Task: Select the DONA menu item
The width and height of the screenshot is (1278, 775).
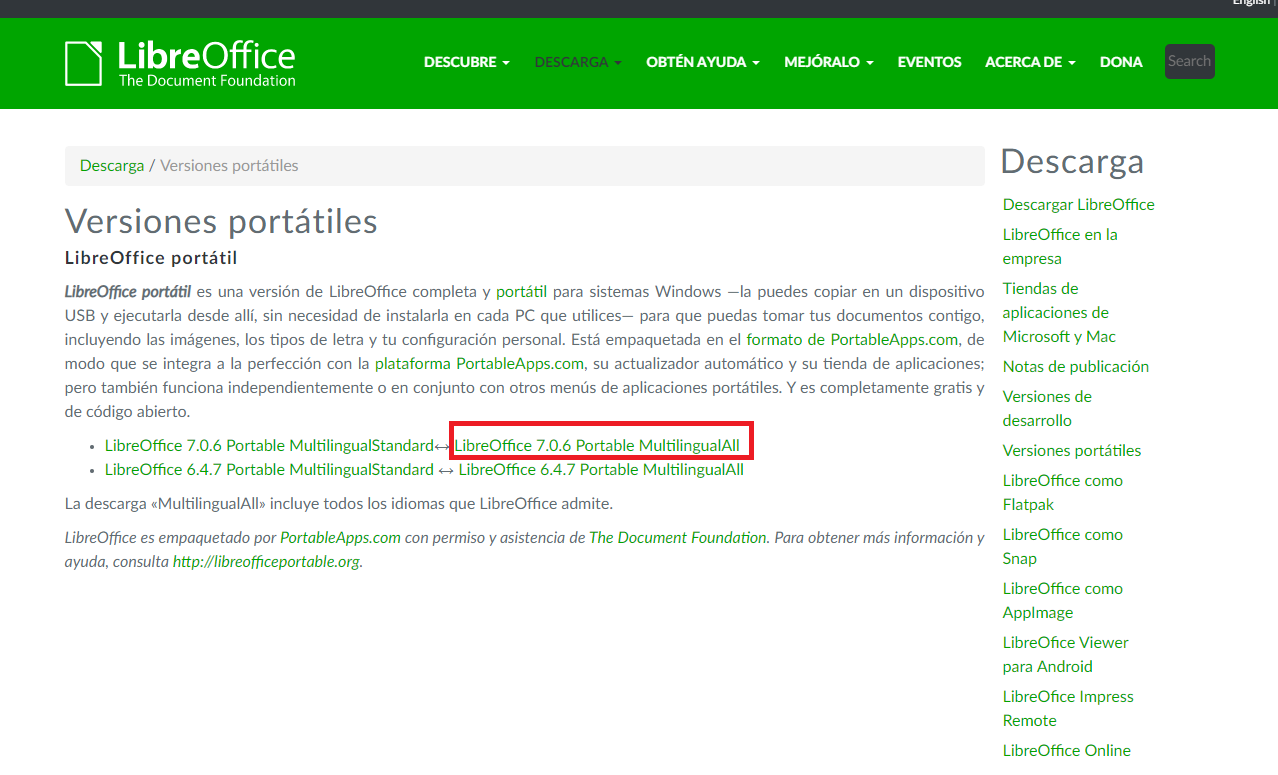Action: [1120, 62]
